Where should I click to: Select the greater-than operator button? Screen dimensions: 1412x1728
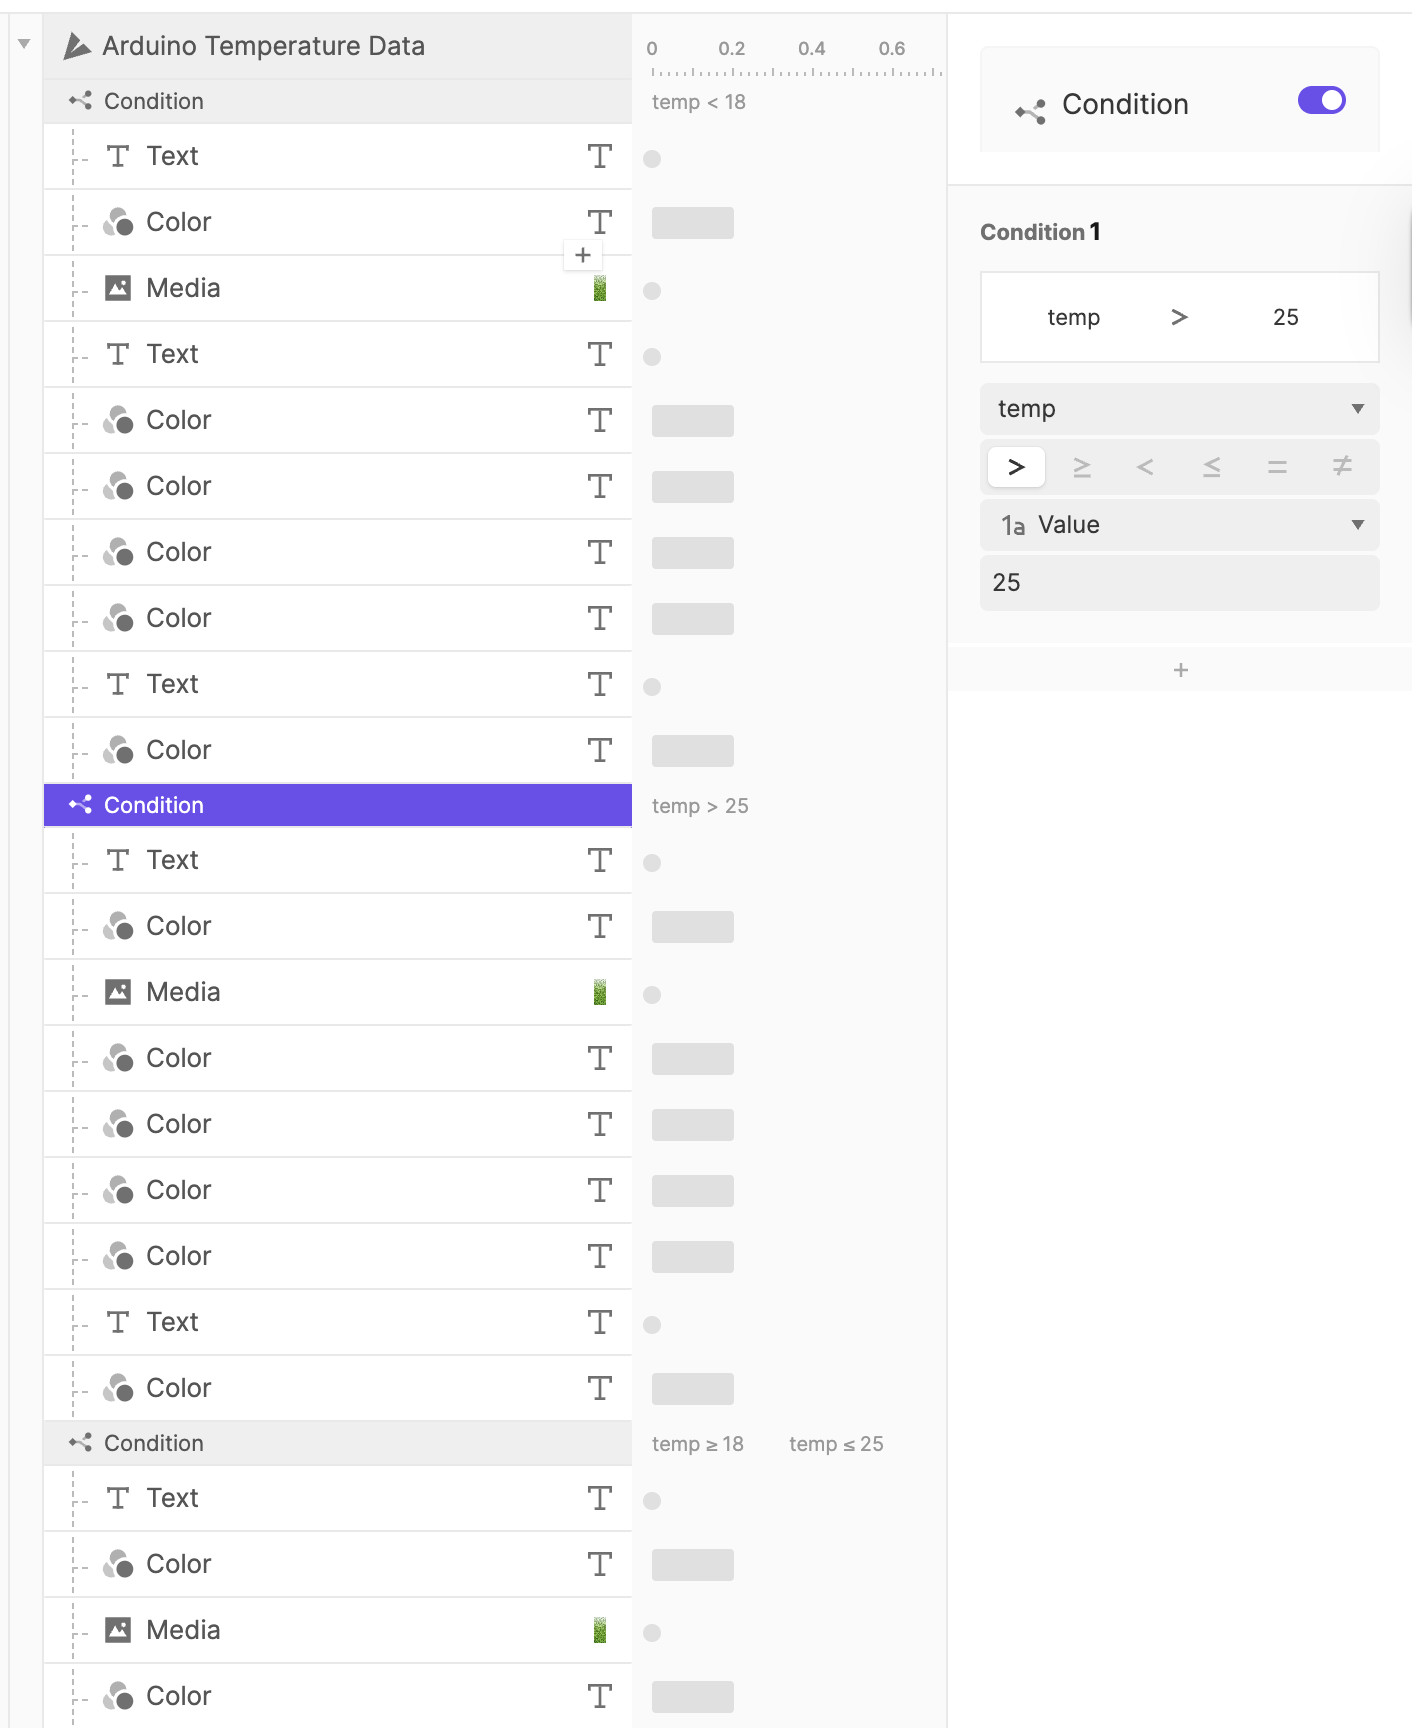pyautogui.click(x=1016, y=467)
